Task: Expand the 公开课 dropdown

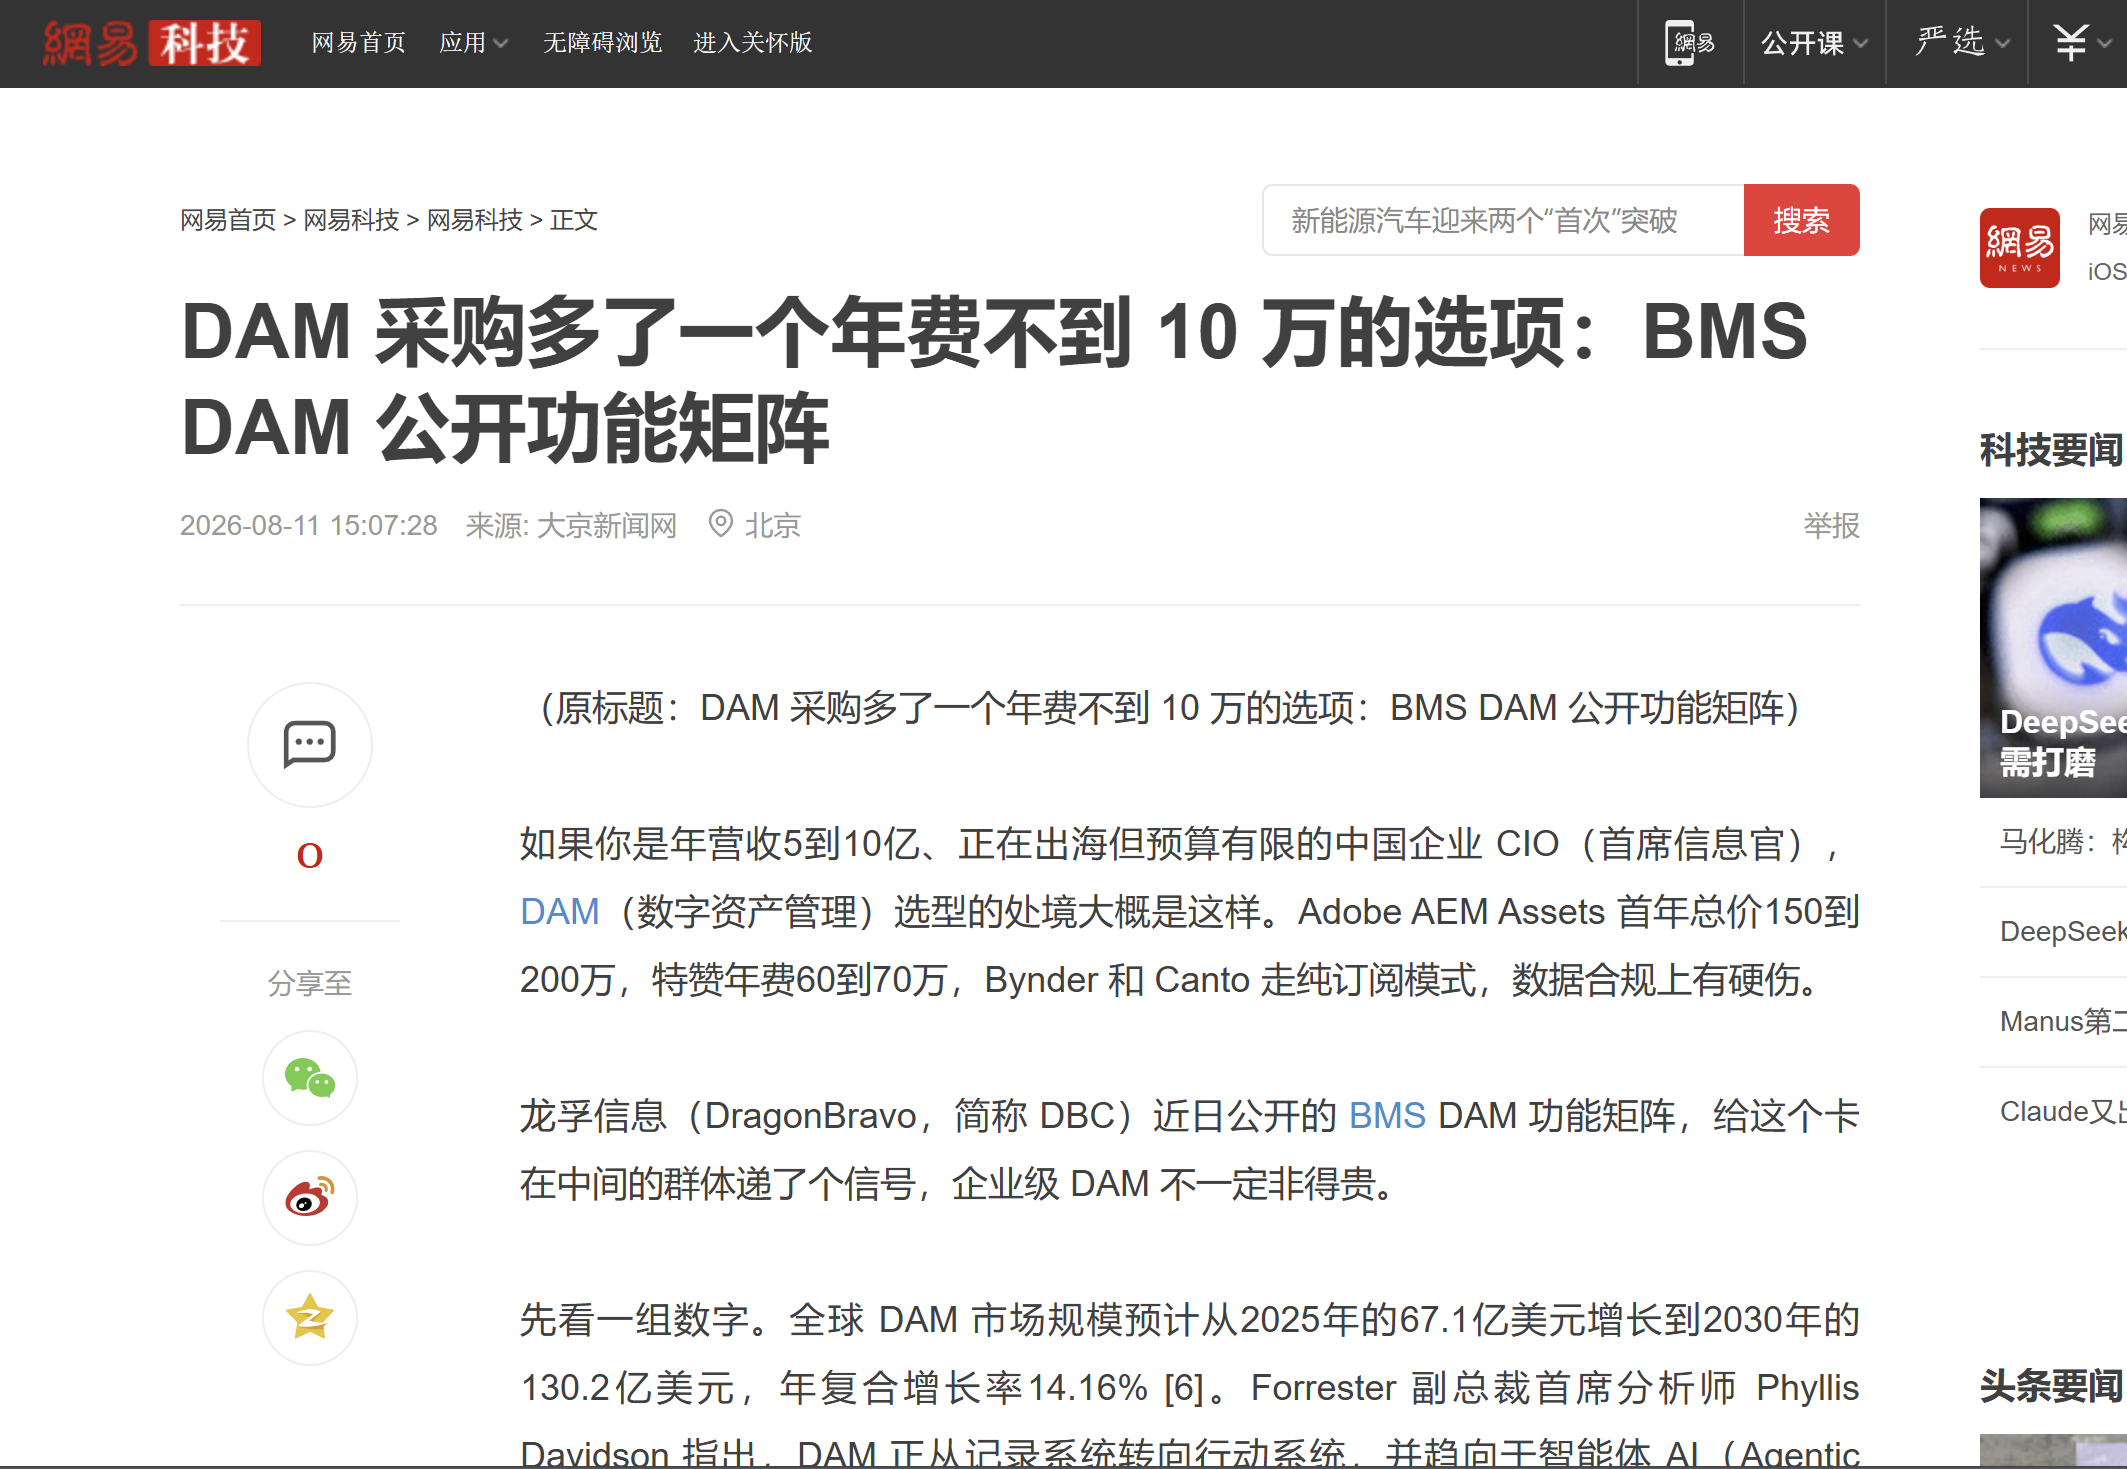Action: (x=1814, y=43)
